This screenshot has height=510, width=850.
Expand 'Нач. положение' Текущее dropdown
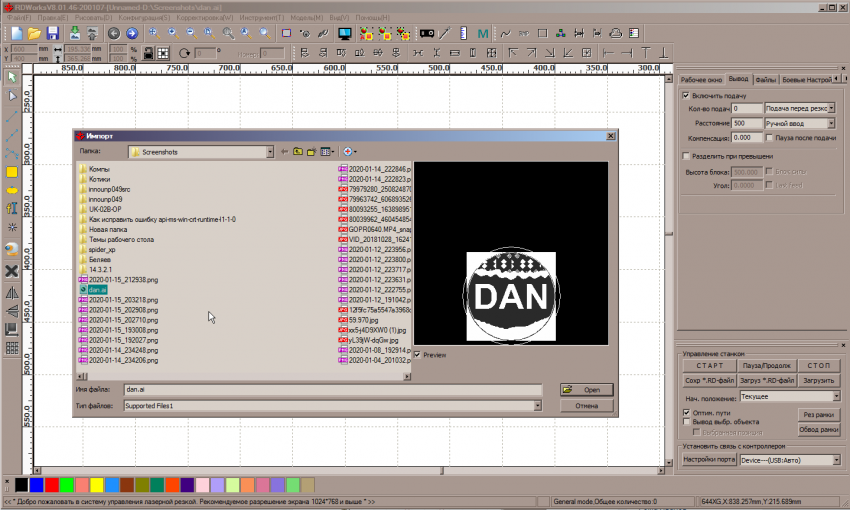pos(832,397)
